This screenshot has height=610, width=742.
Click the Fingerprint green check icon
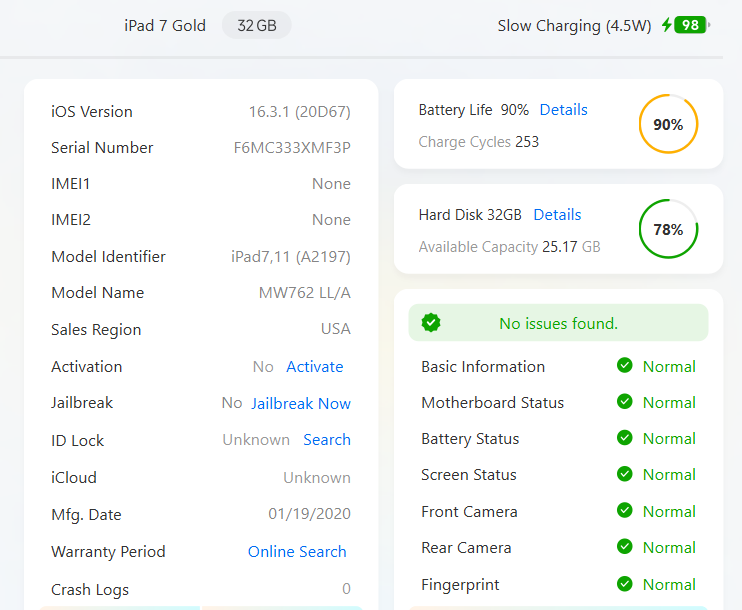pyautogui.click(x=625, y=583)
